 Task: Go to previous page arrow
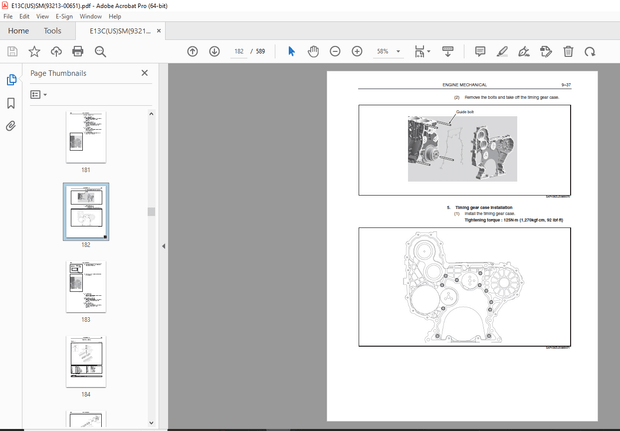pyautogui.click(x=193, y=51)
